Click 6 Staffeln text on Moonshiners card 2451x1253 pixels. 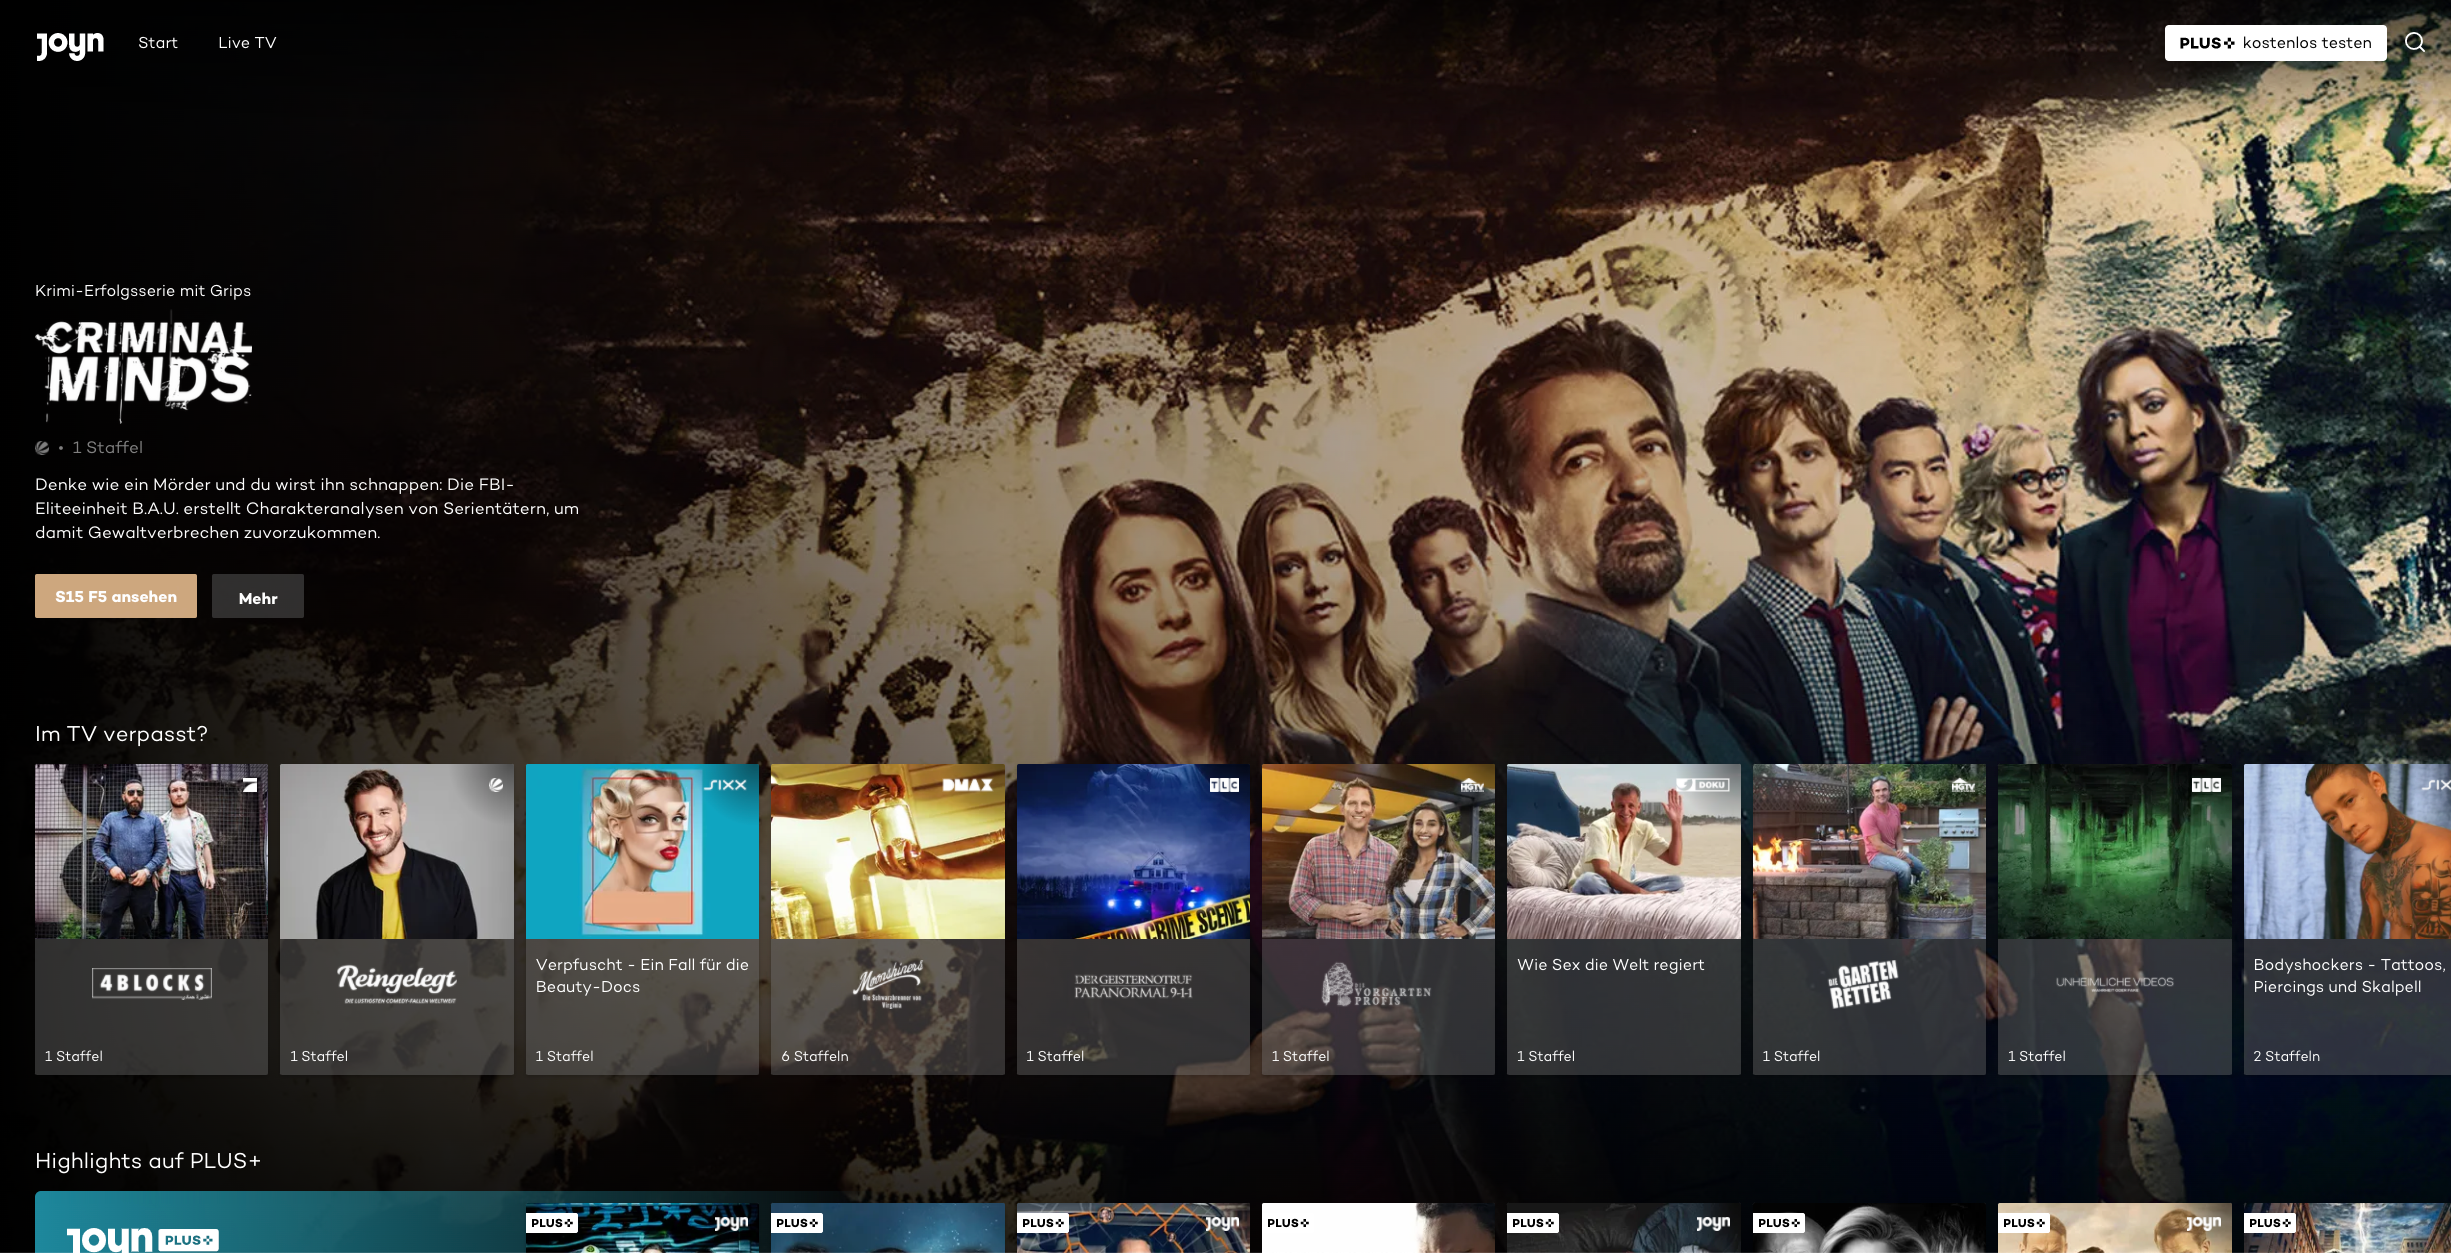point(815,1056)
